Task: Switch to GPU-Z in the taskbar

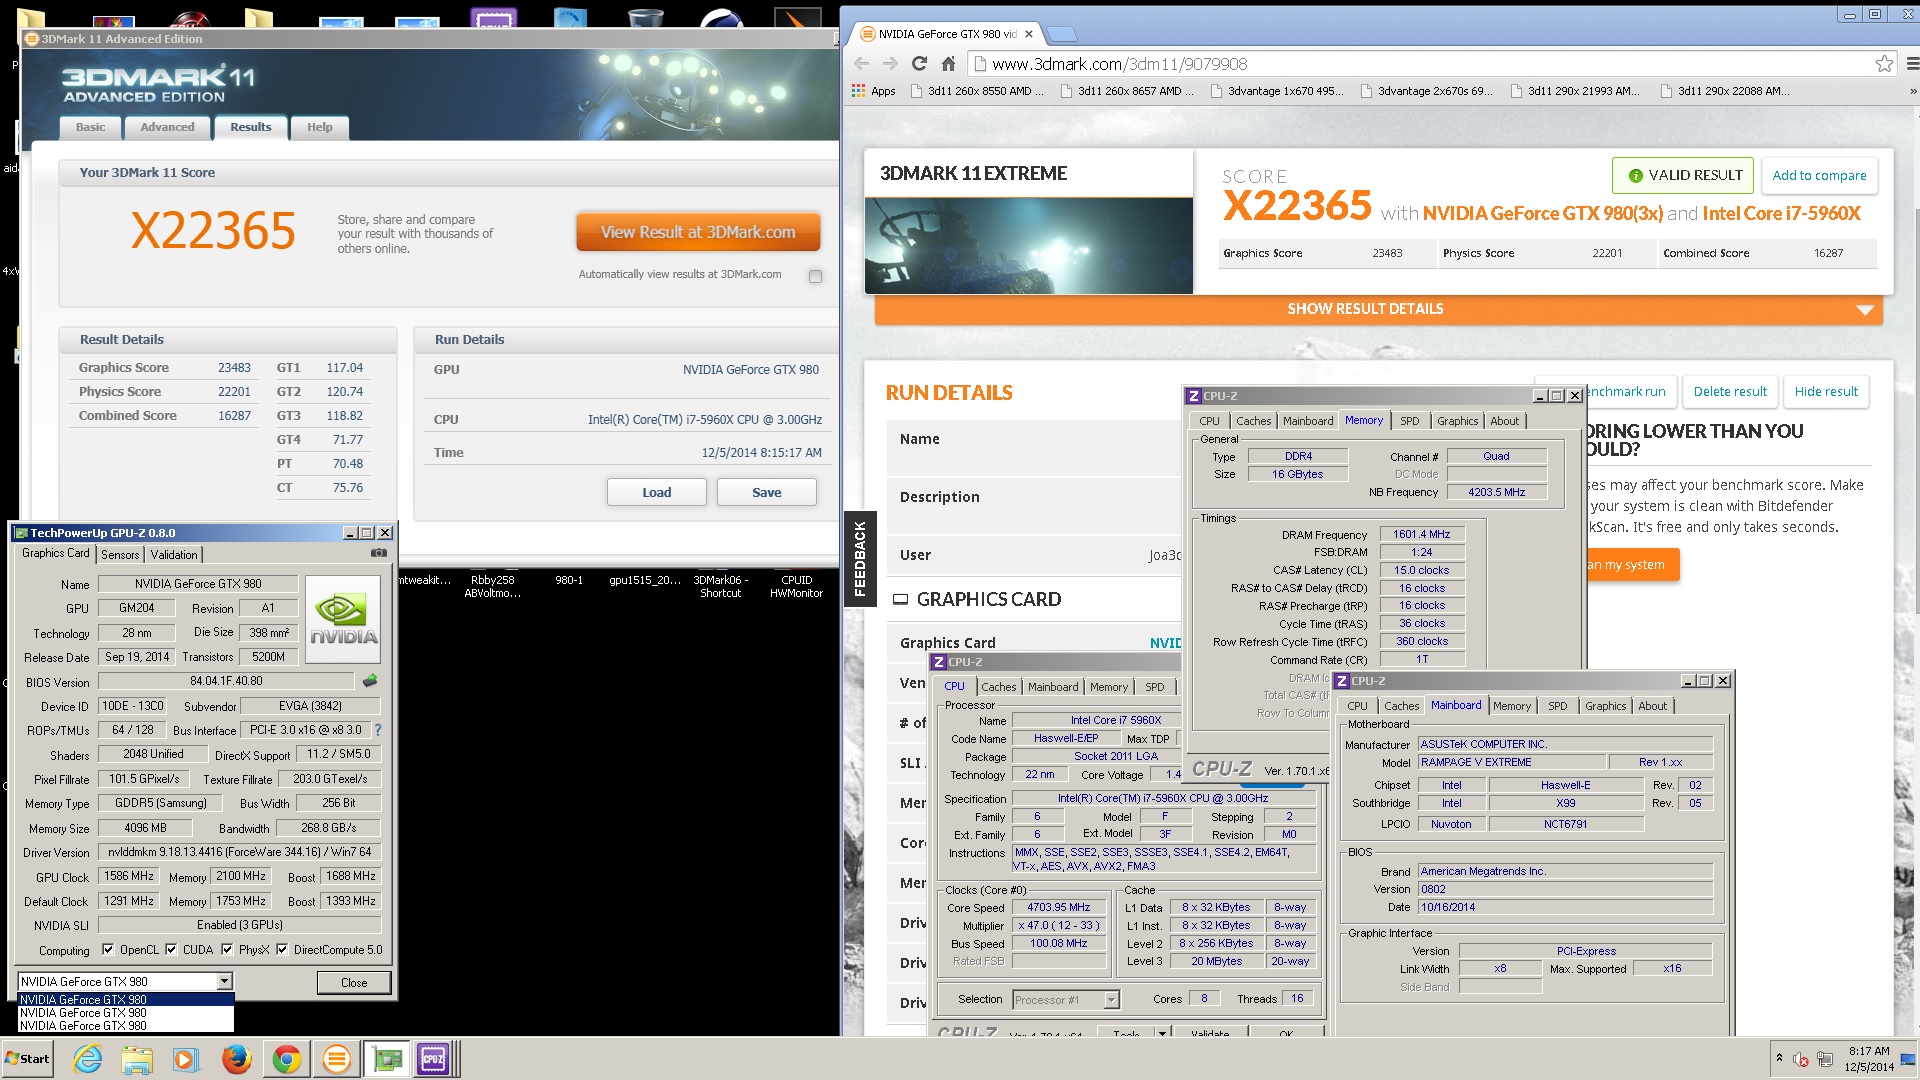Action: [387, 1059]
